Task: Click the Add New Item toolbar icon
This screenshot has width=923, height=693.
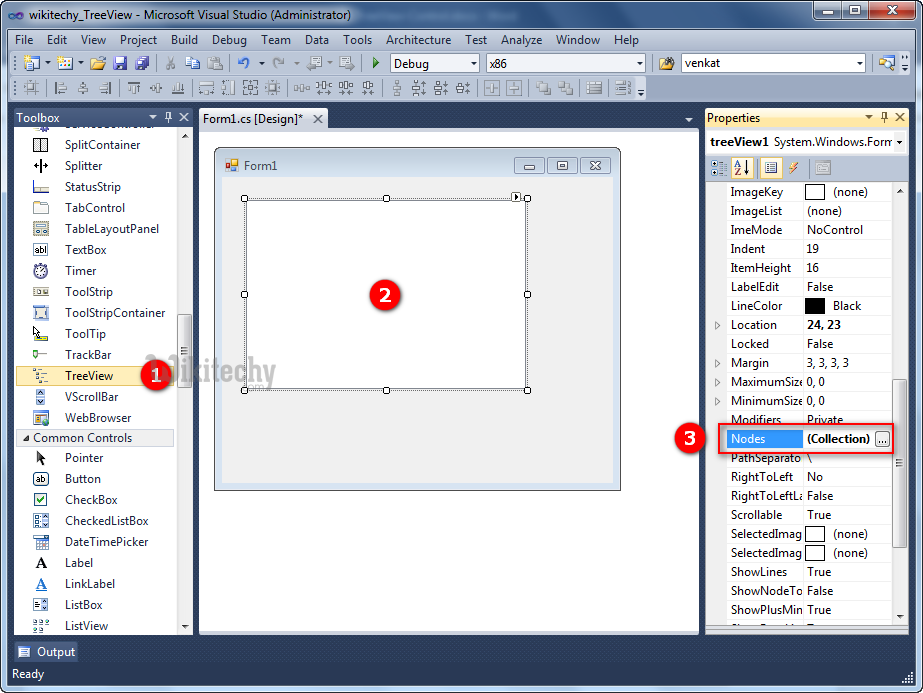Action: 65,63
